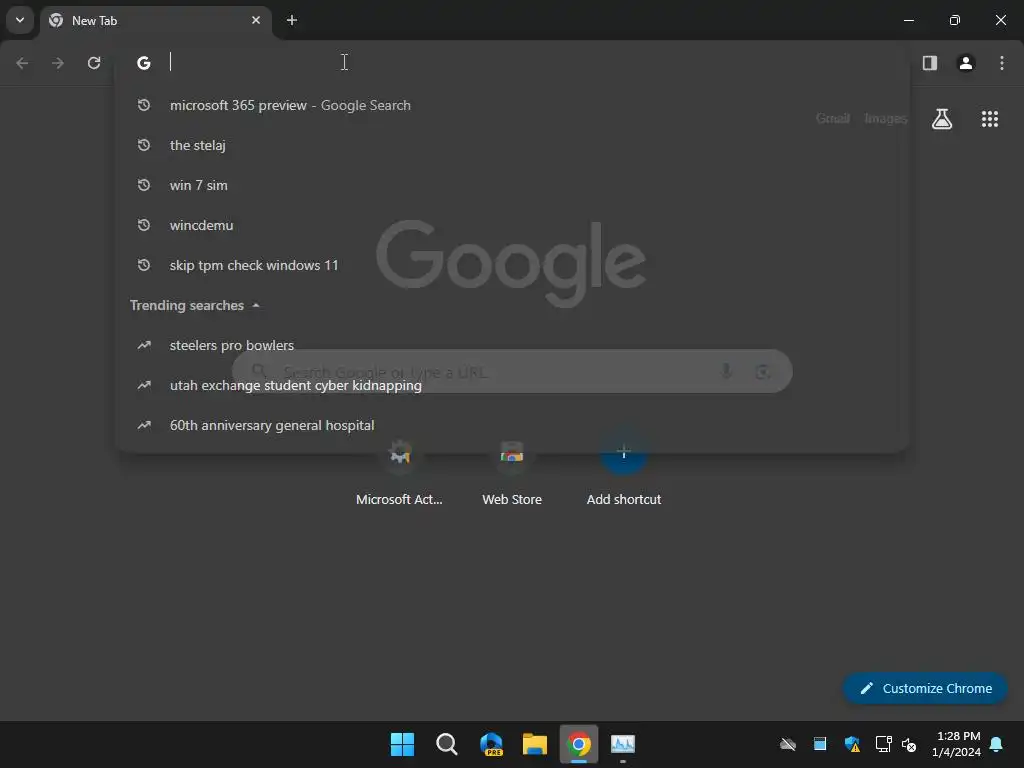This screenshot has height=768, width=1024.
Task: Open Chrome's three-dot menu
Action: pyautogui.click(x=1002, y=63)
